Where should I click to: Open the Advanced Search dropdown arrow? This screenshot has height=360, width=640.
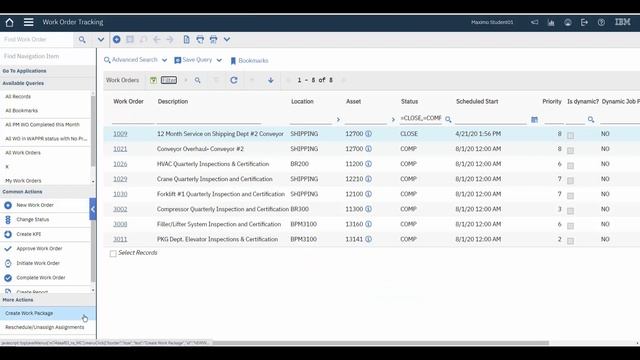164,60
